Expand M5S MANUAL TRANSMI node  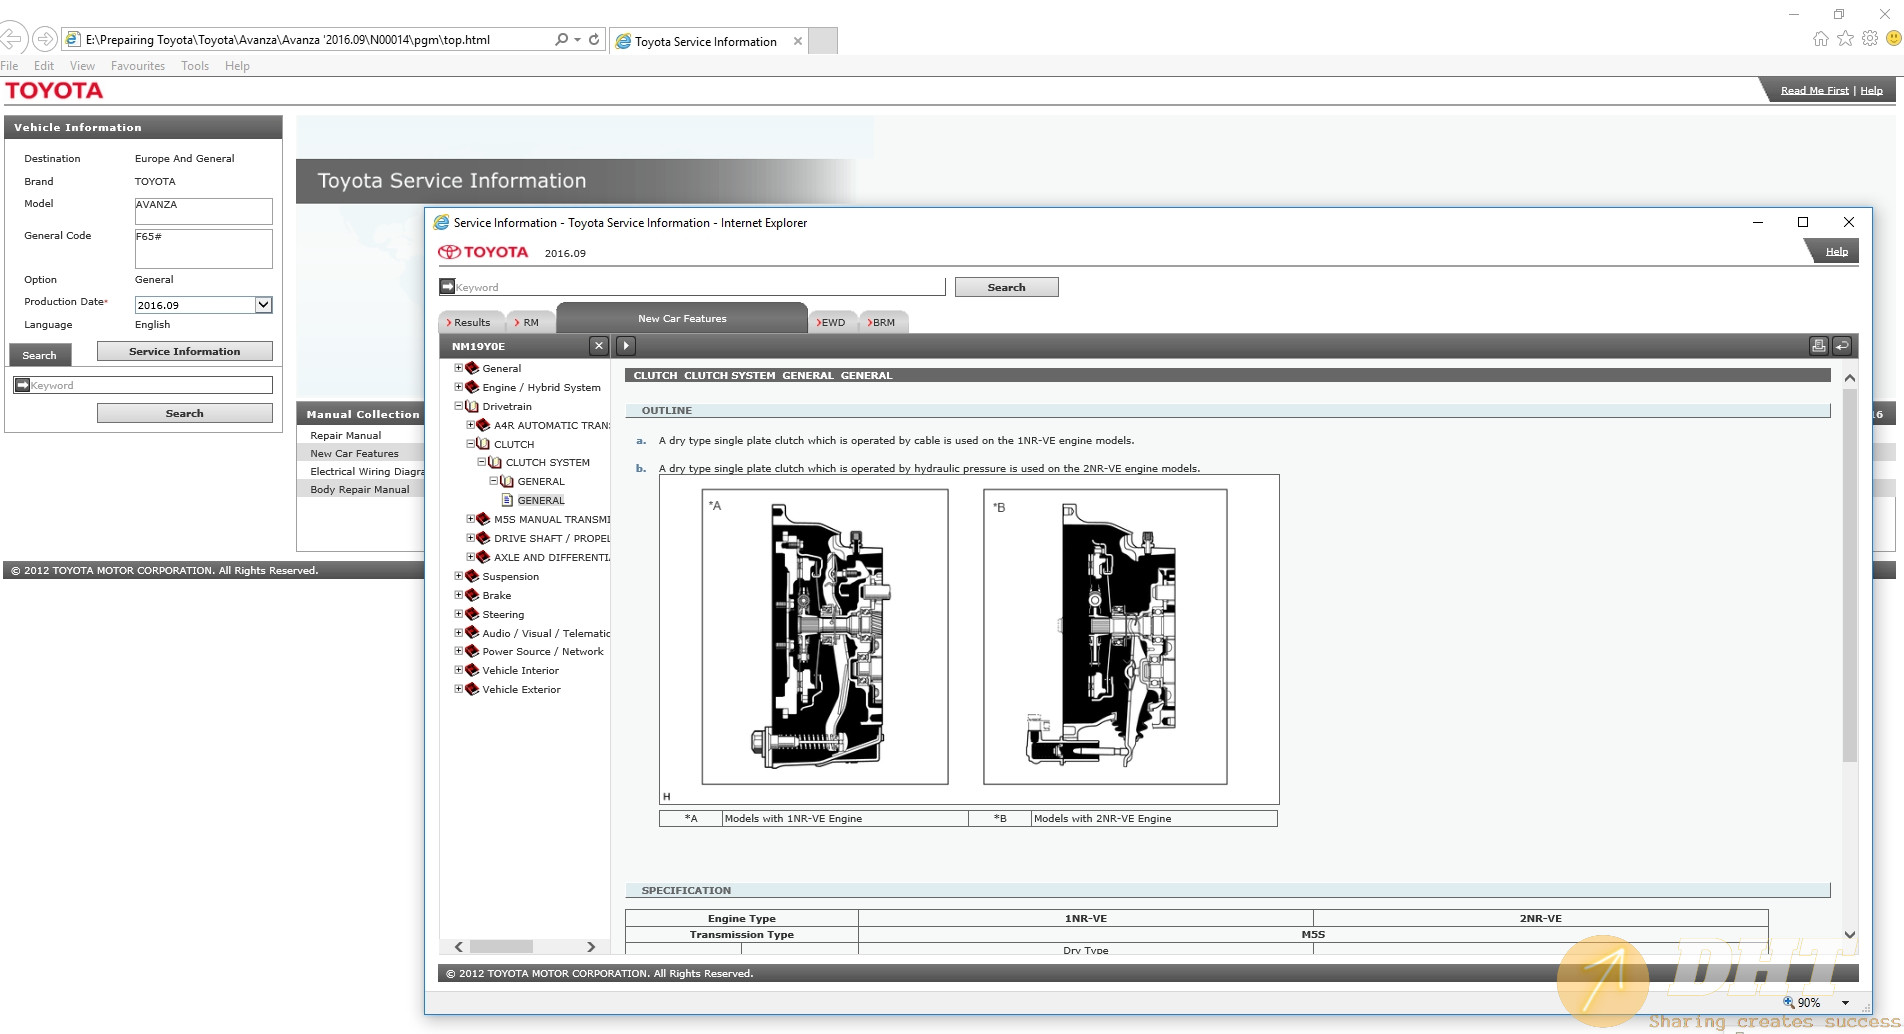pyautogui.click(x=471, y=519)
